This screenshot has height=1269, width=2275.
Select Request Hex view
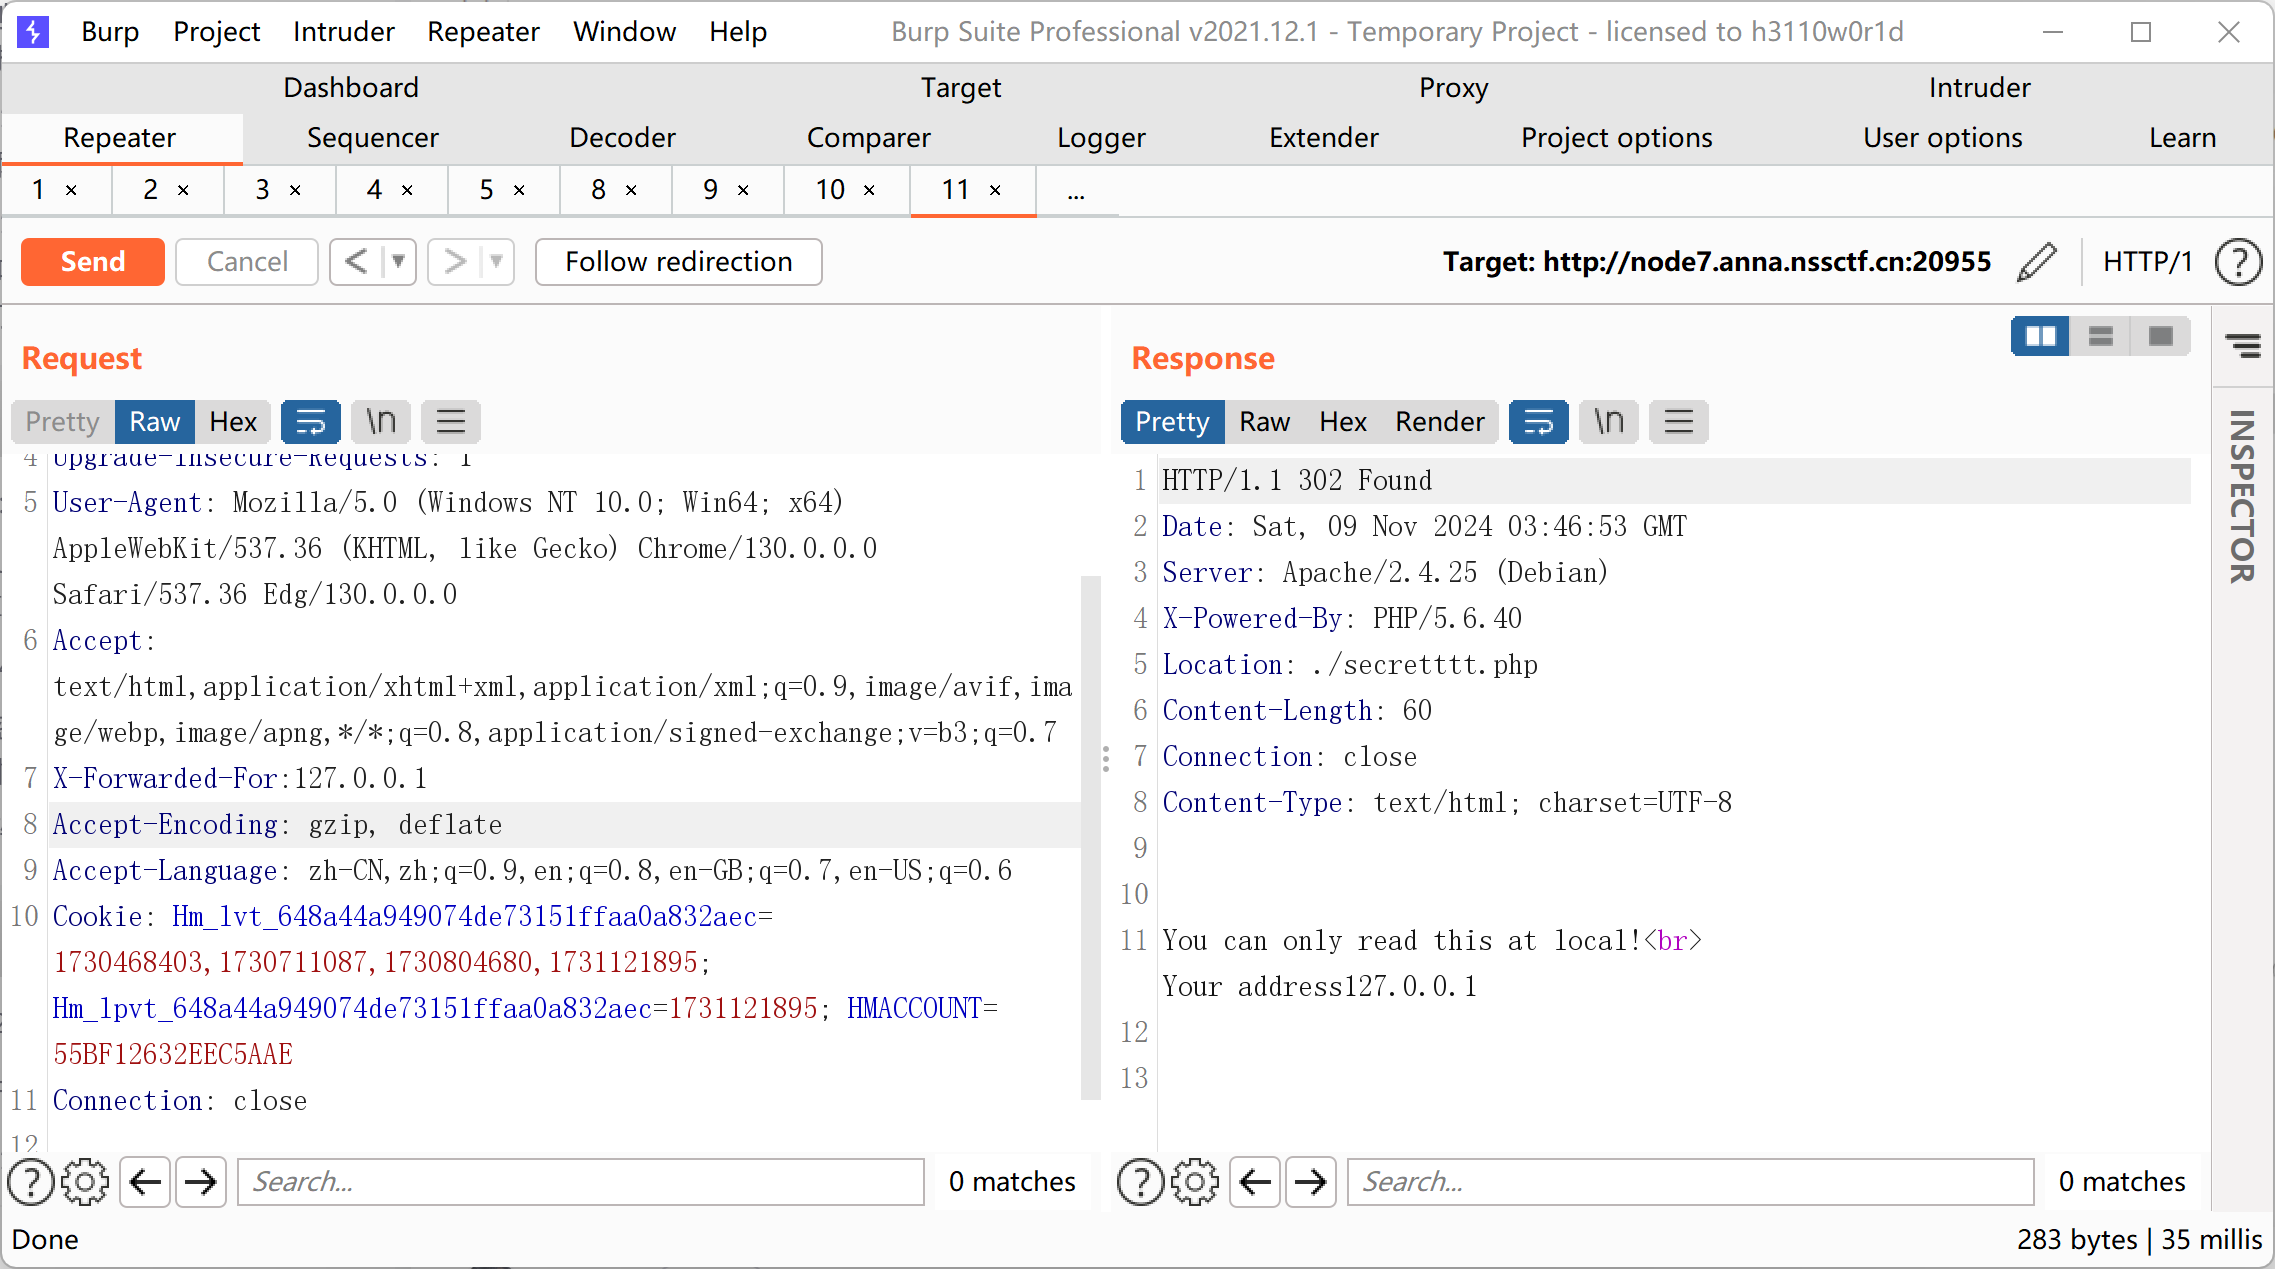(233, 422)
